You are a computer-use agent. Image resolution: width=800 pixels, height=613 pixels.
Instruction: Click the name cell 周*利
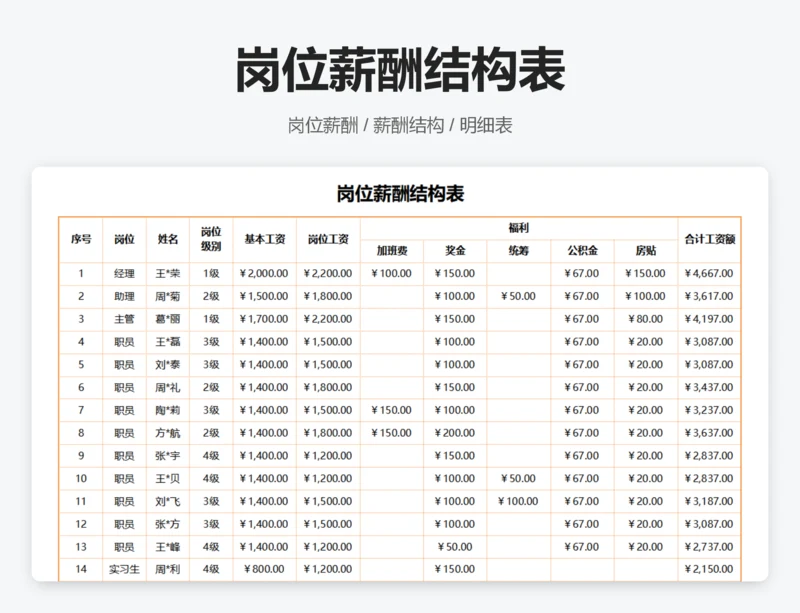click(168, 570)
